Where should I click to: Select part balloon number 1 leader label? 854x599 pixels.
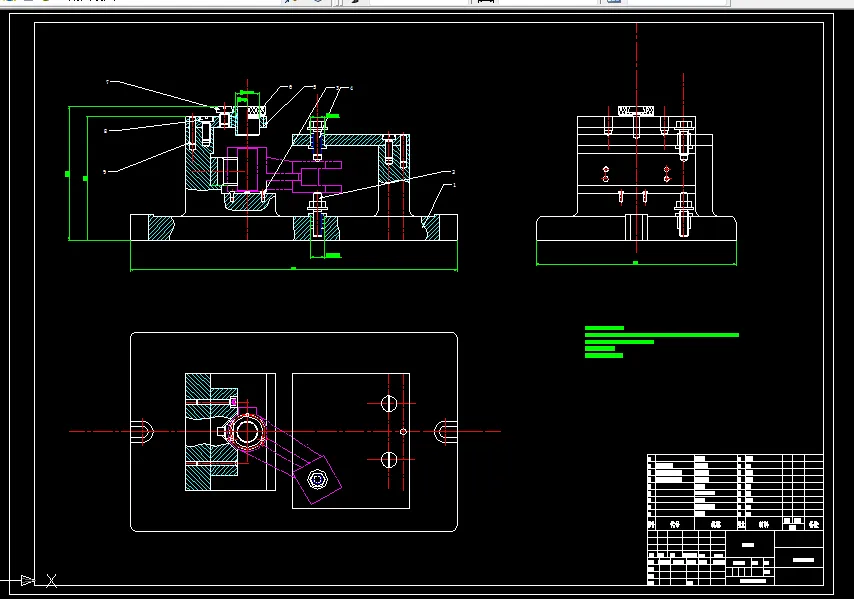point(454,185)
